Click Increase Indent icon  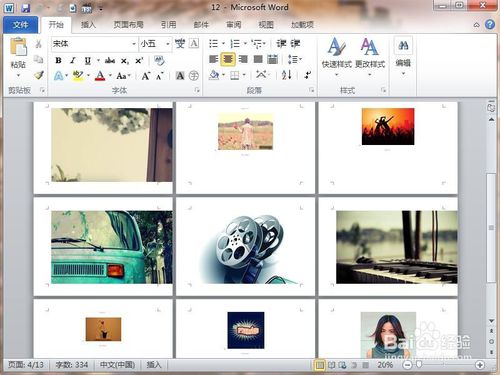295,43
